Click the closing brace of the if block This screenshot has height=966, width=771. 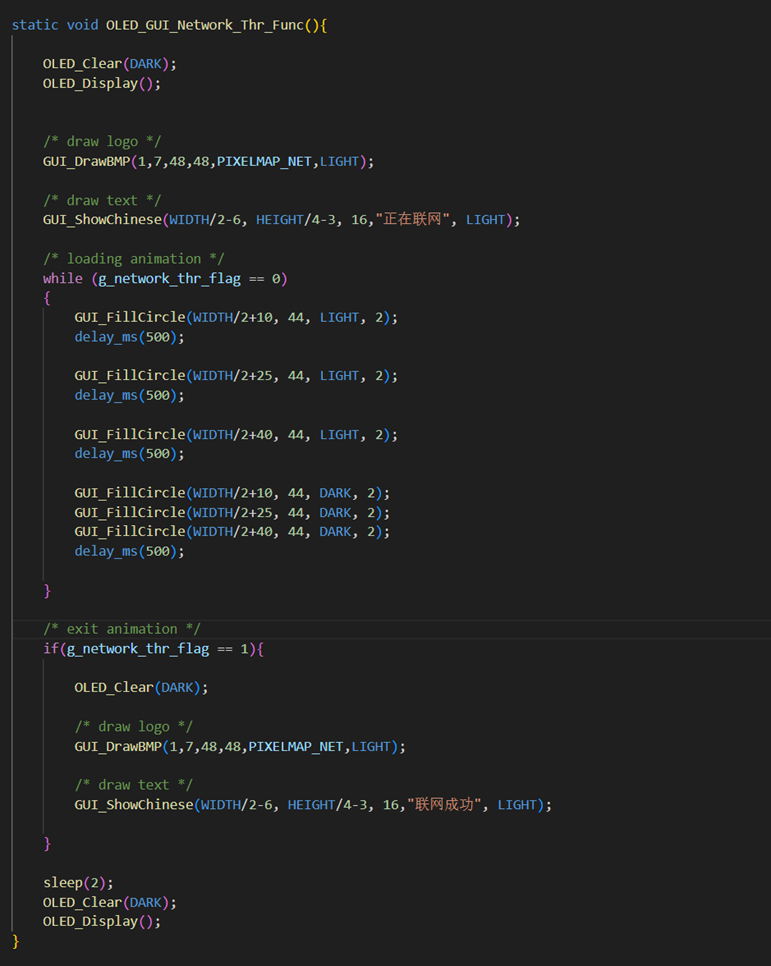(x=47, y=843)
